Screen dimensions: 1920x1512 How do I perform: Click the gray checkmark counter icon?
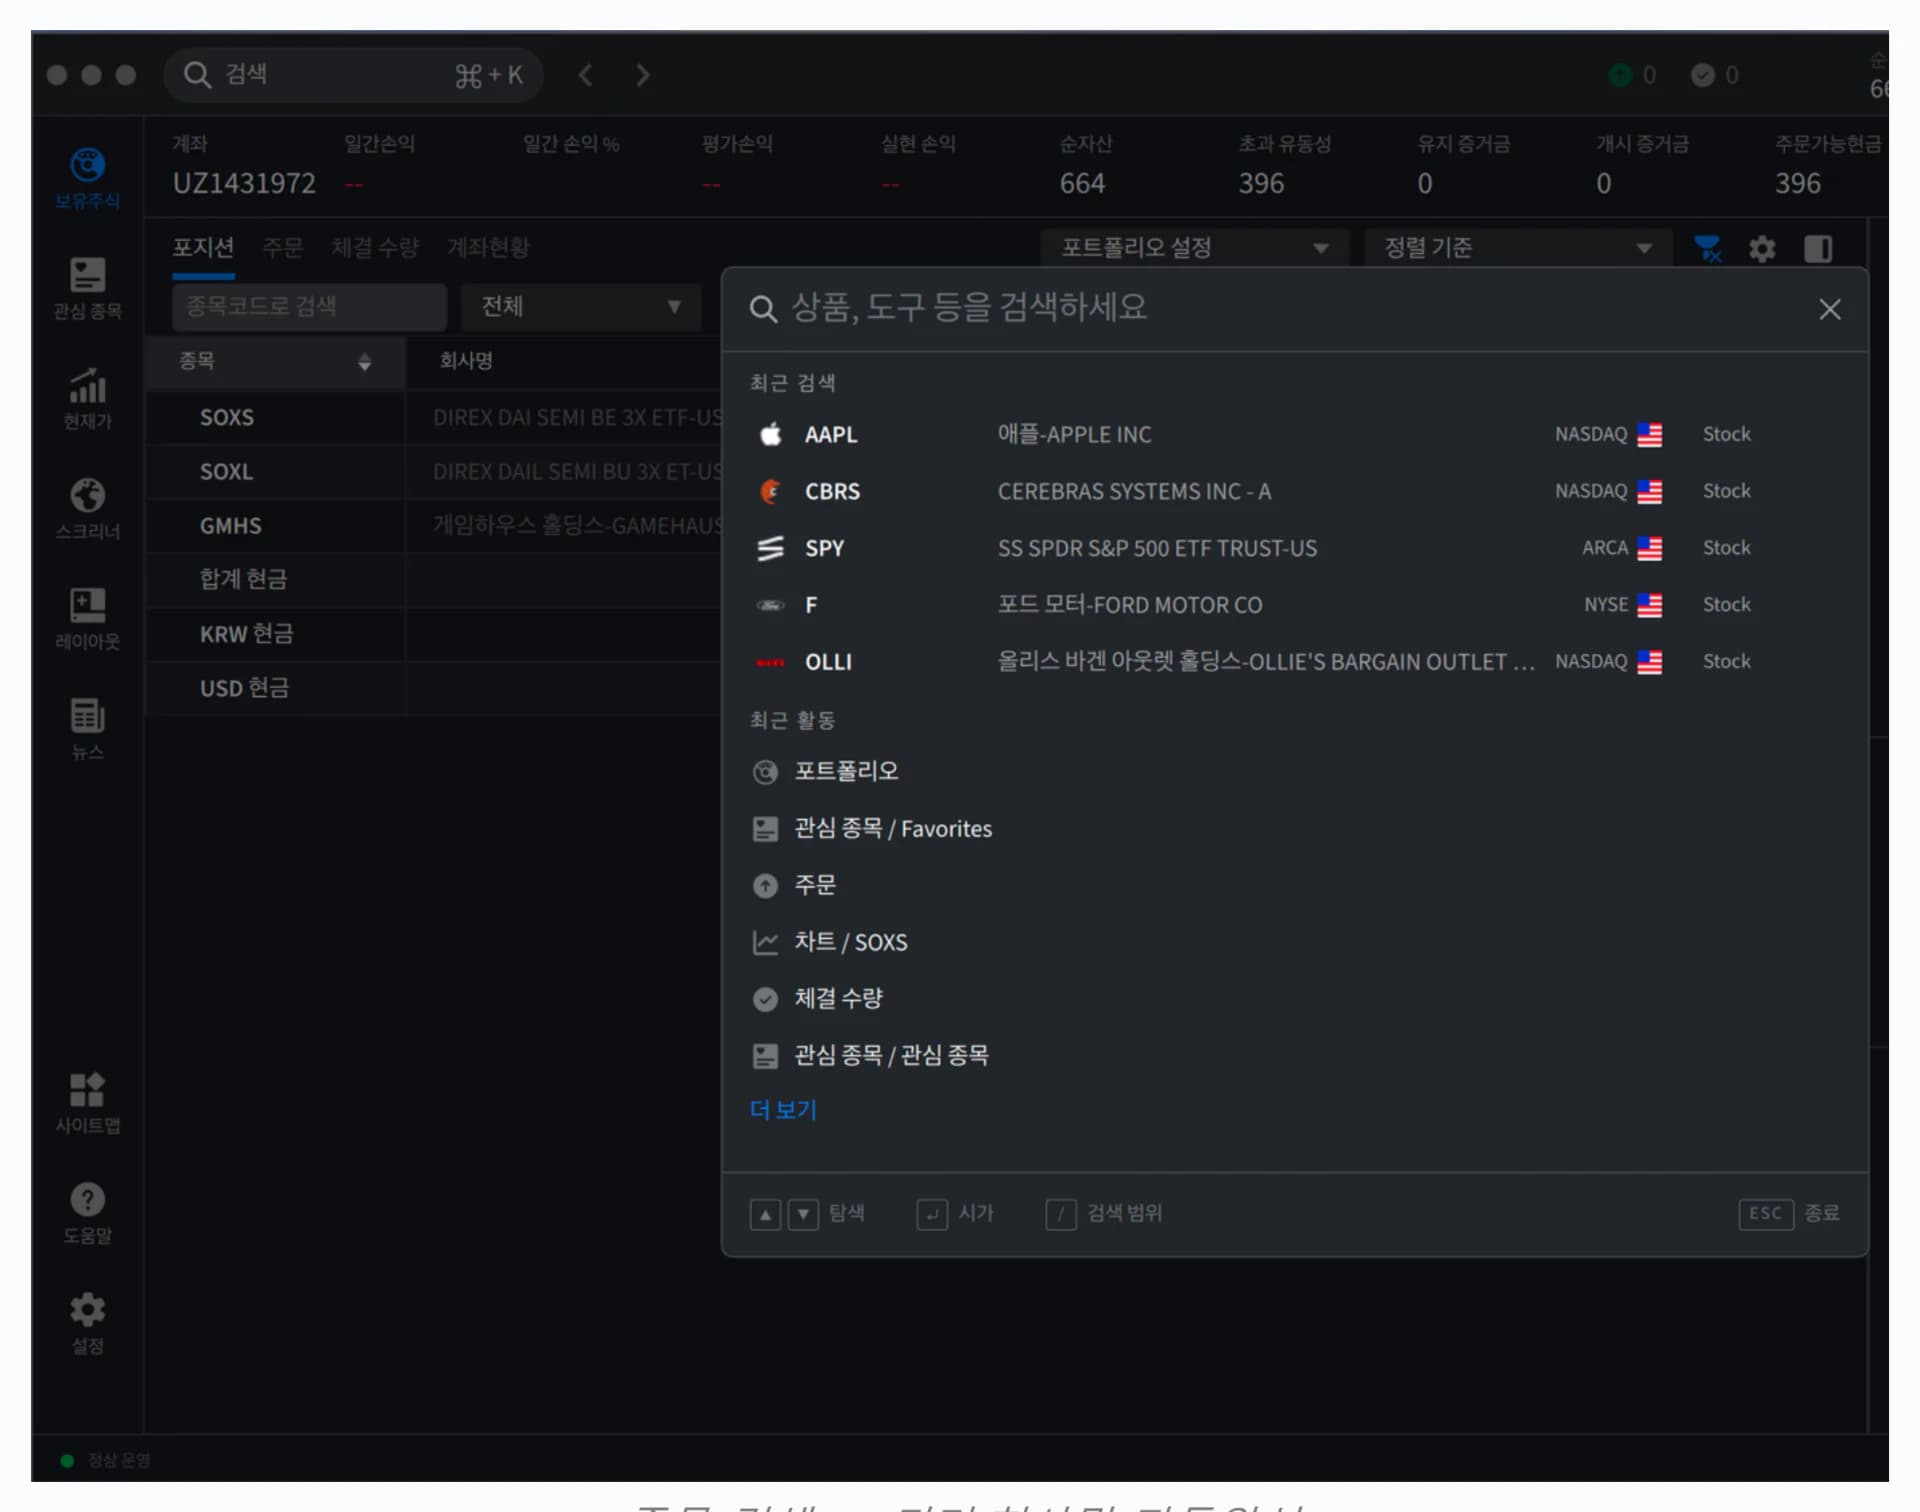click(1703, 75)
